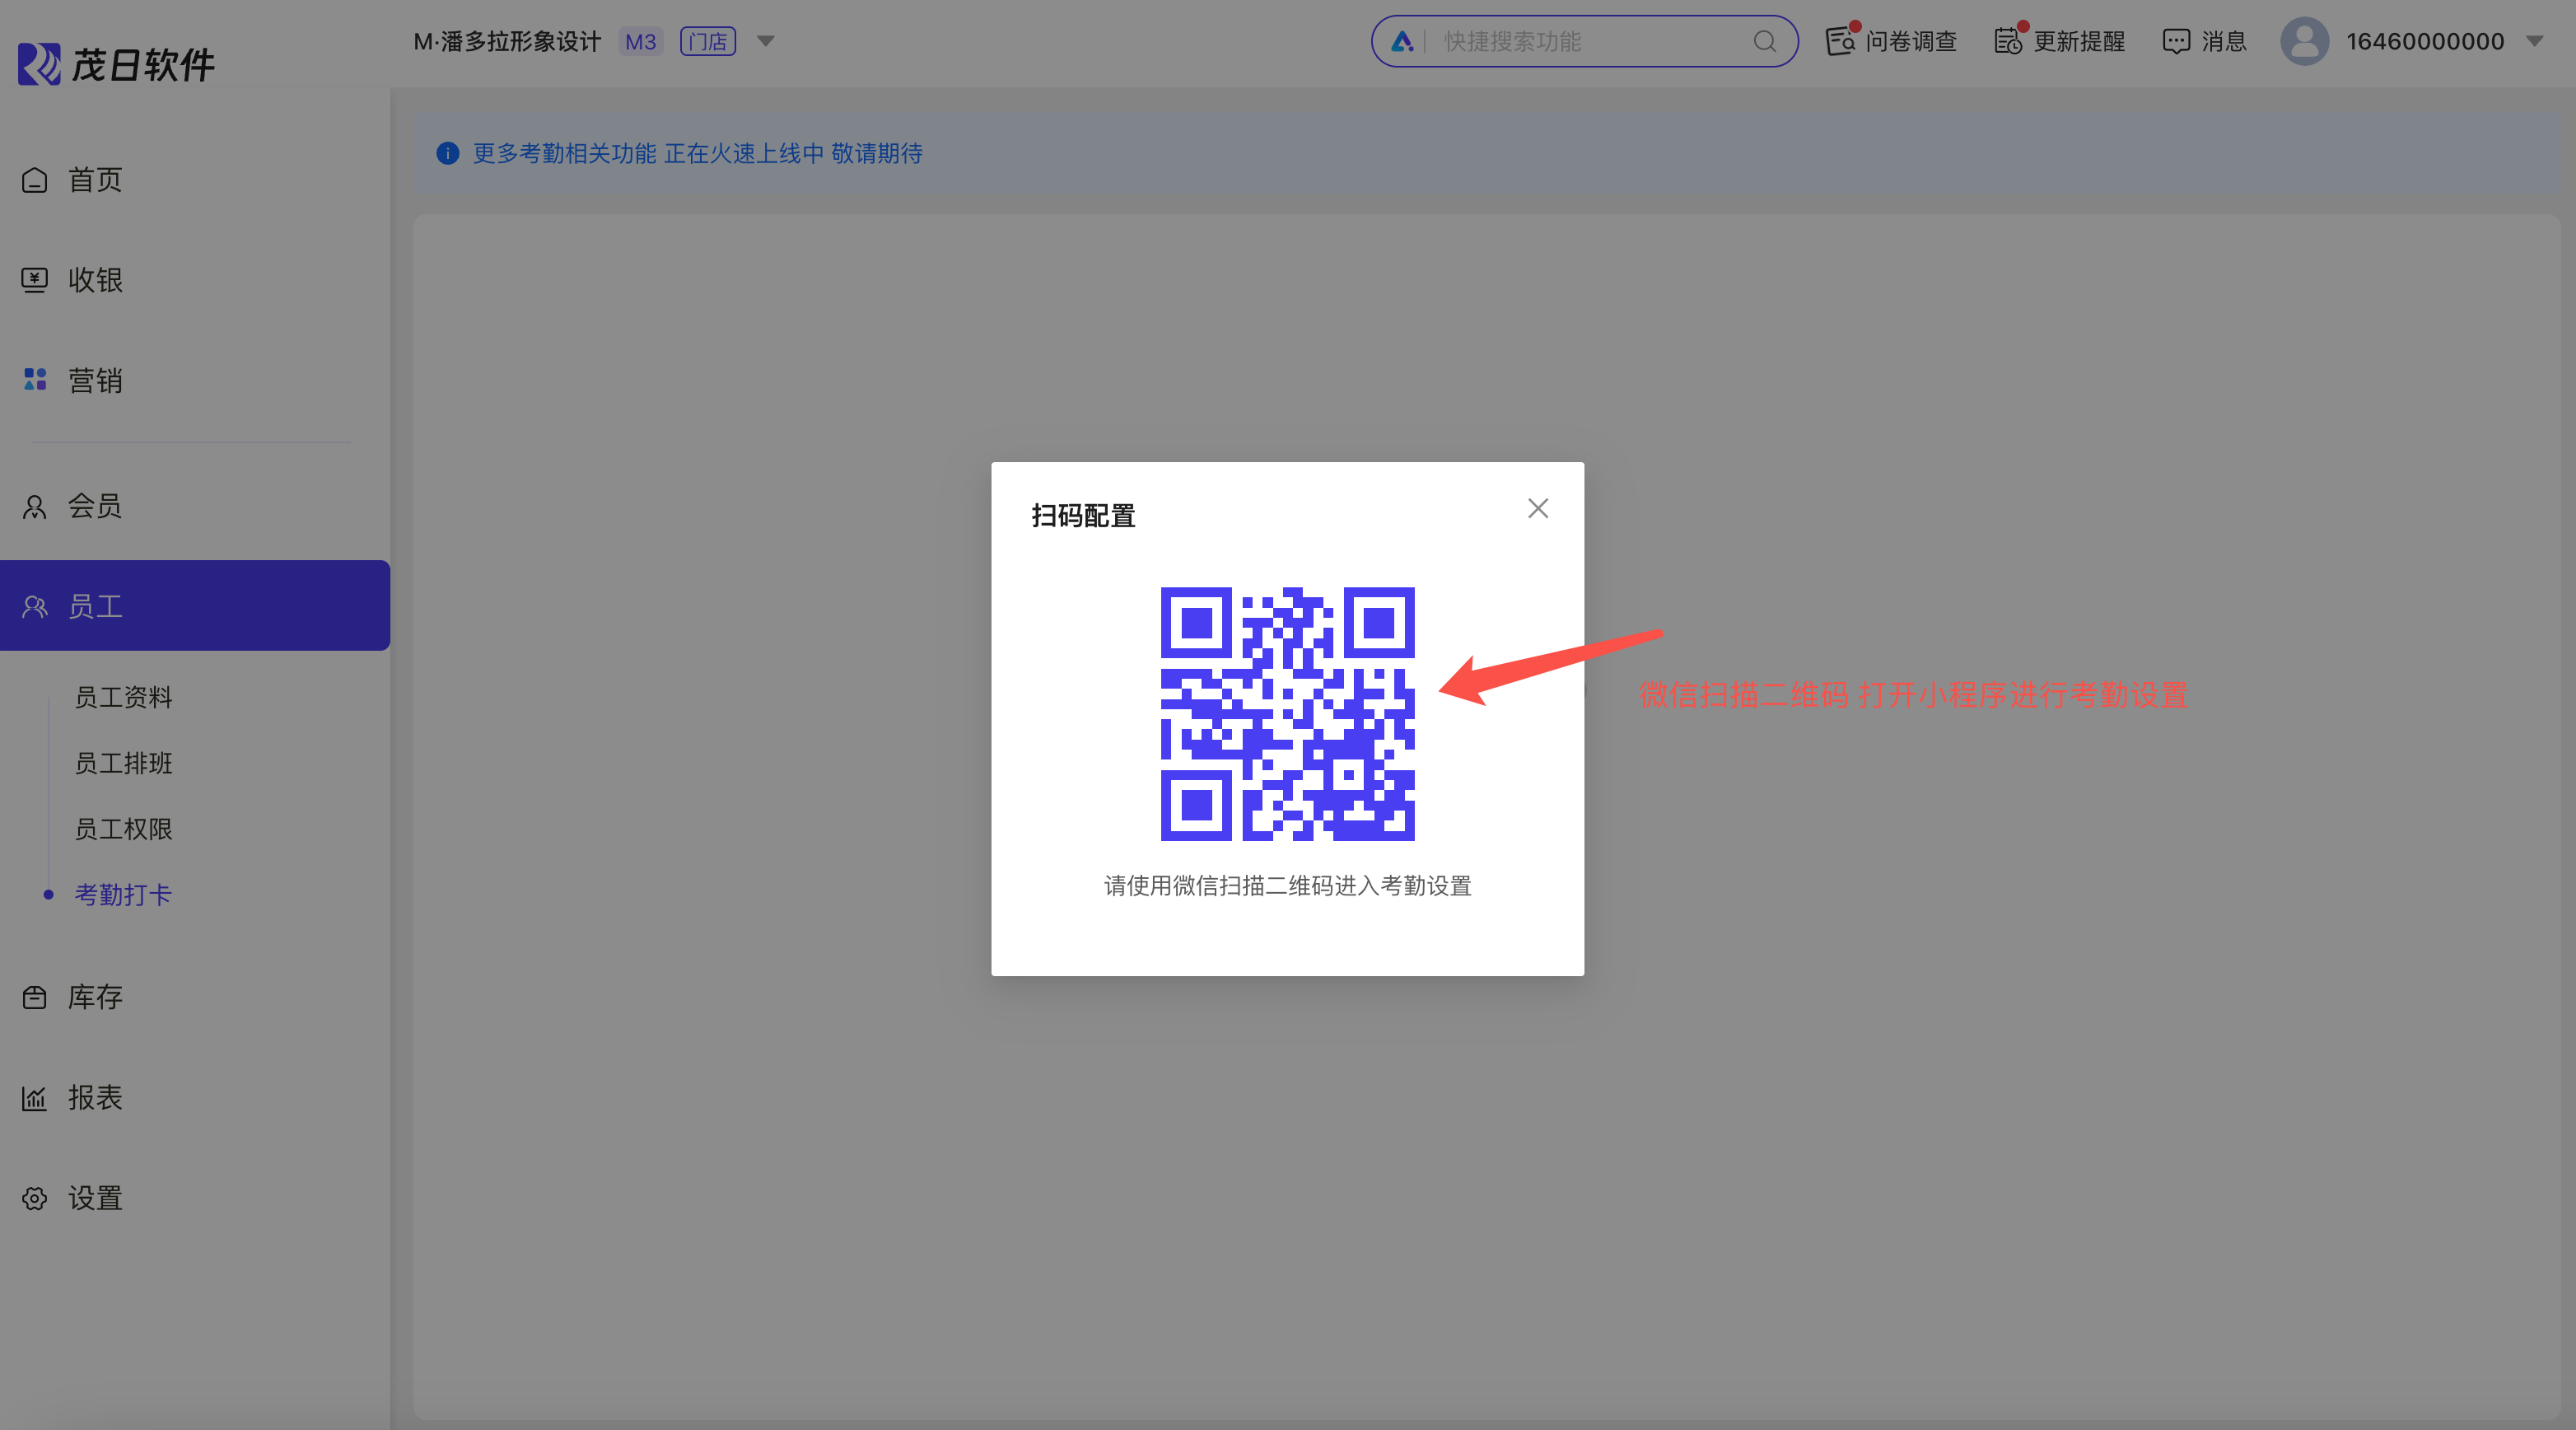Select 员工排班 submenu item
This screenshot has height=1430, width=2576.
[124, 763]
